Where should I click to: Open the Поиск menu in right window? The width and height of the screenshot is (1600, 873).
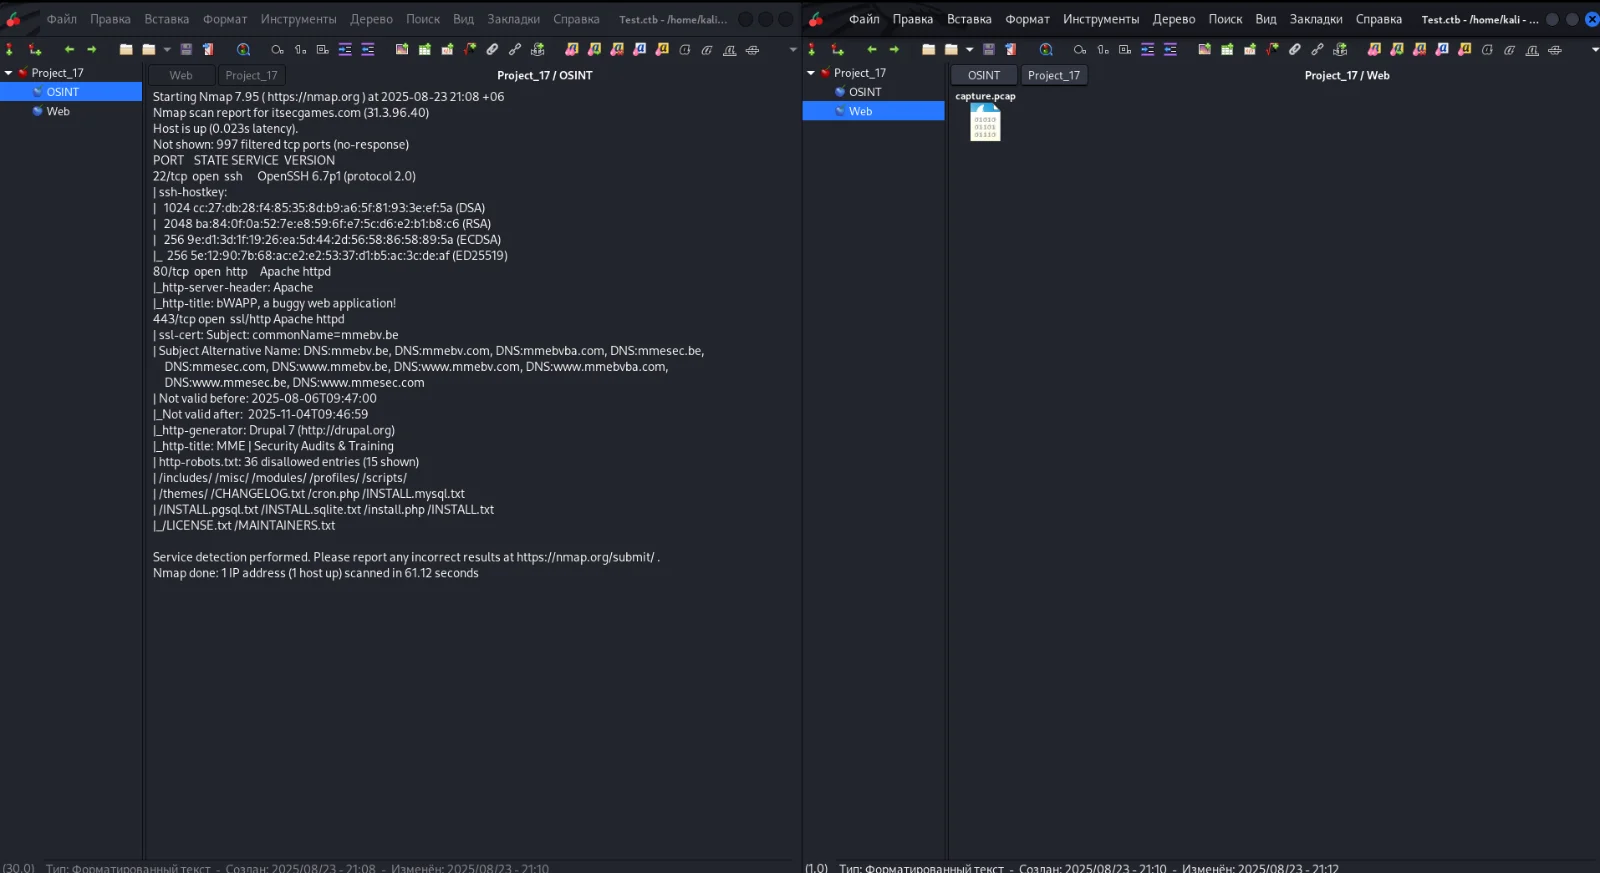[x=1225, y=19]
